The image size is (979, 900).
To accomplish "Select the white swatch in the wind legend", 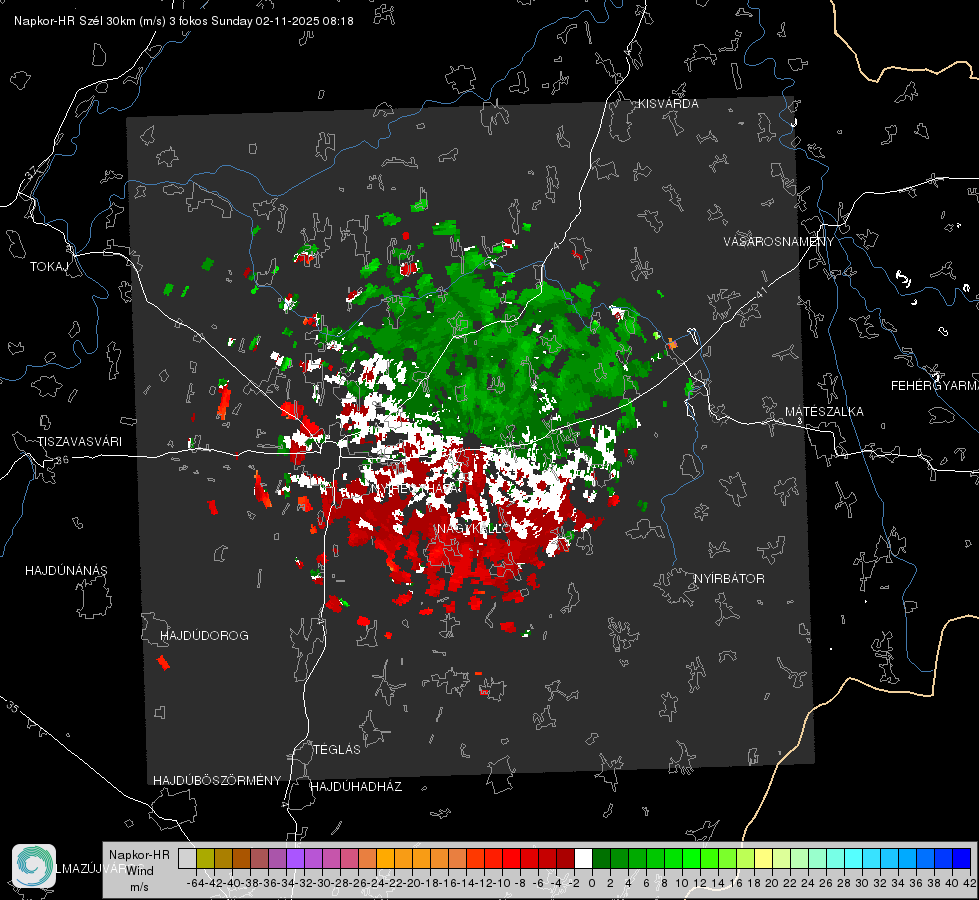I will click(x=583, y=858).
